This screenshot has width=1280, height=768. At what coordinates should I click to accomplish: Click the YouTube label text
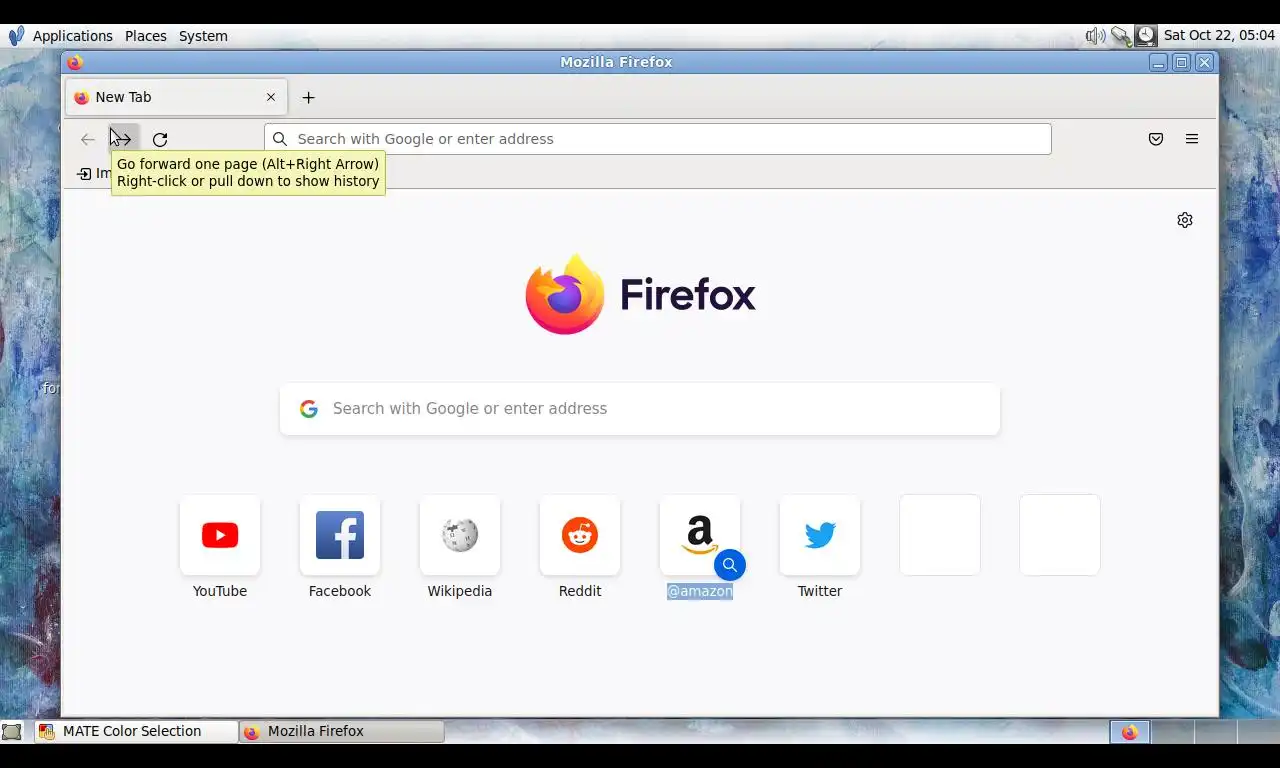click(220, 591)
